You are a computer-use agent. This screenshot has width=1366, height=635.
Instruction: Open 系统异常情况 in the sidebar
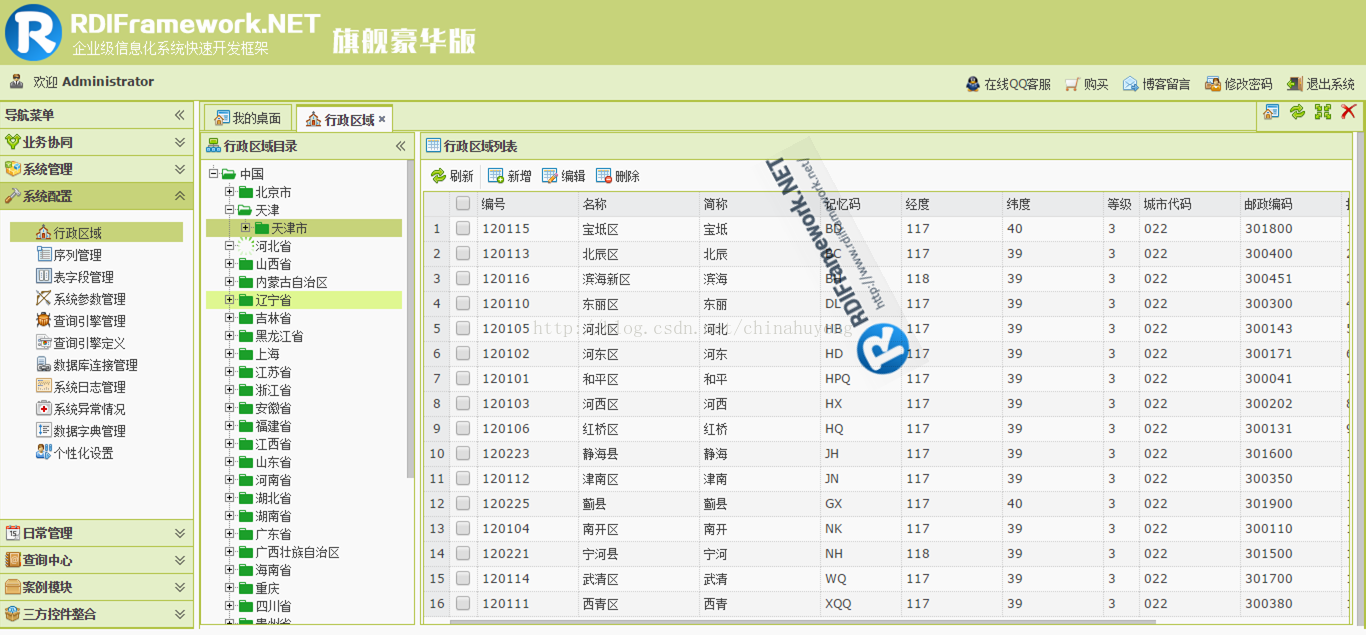81,409
